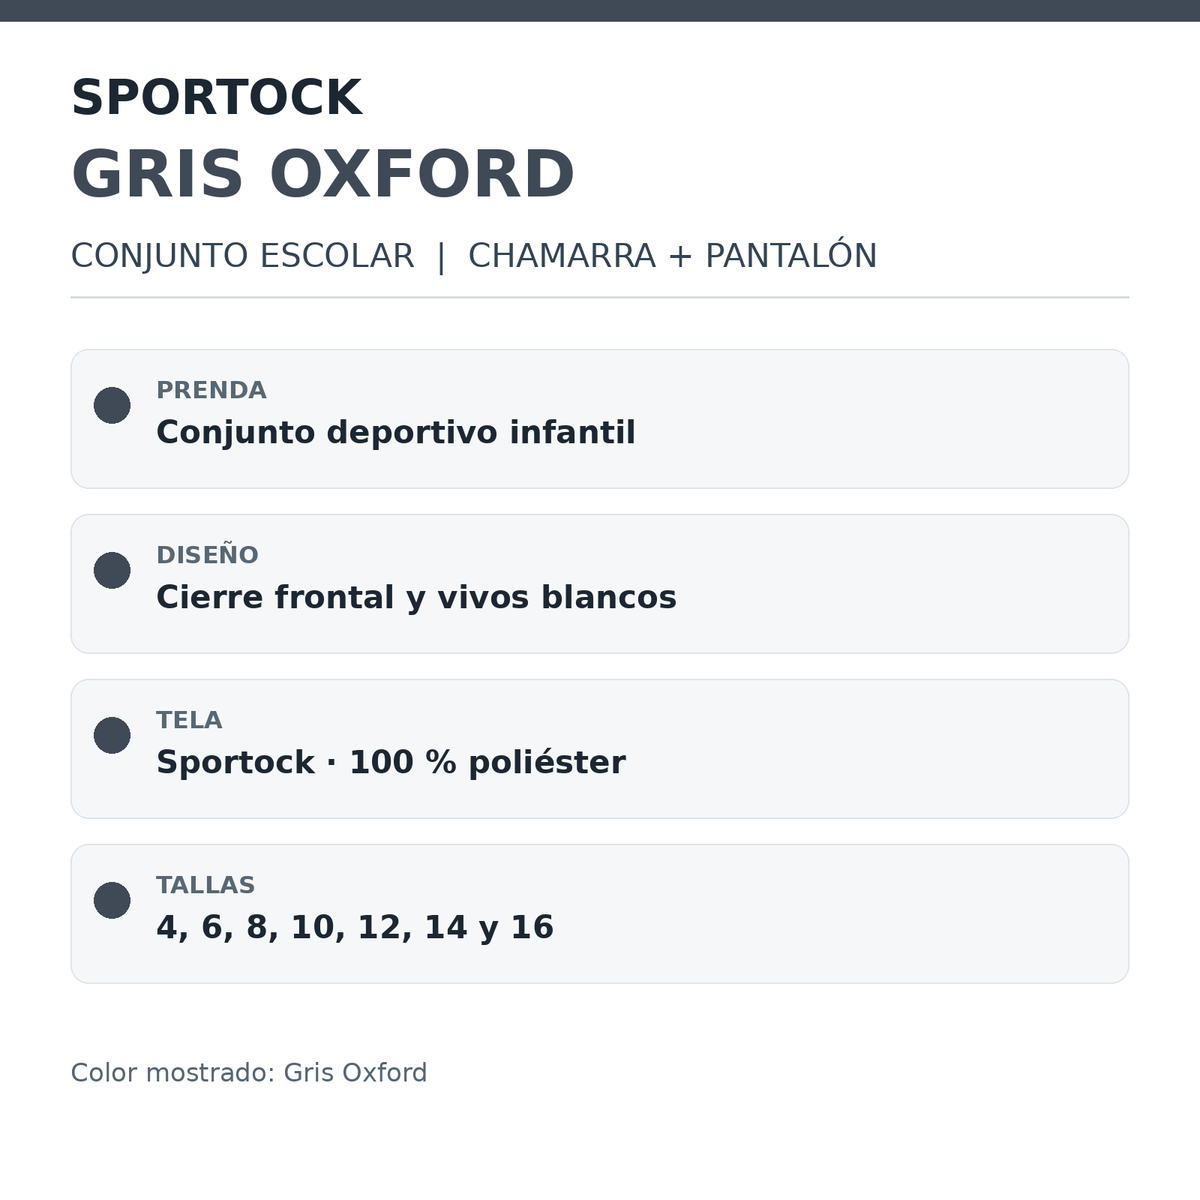Click the divider line under the subtitle
The height and width of the screenshot is (1200, 1200).
tap(600, 297)
